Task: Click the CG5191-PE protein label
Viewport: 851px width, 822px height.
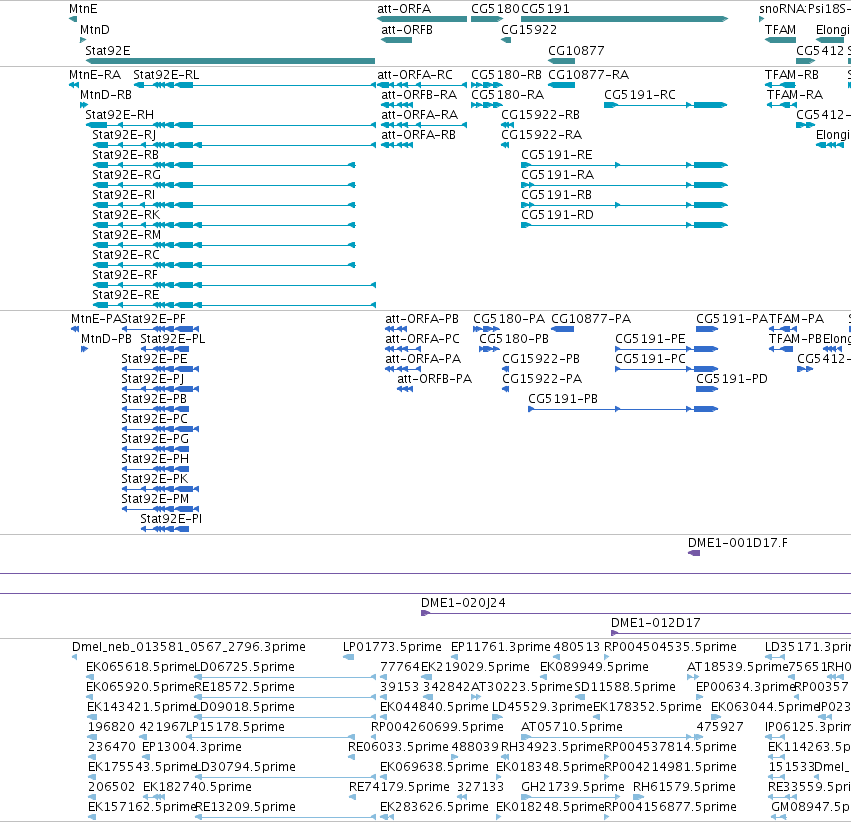Action: point(650,339)
